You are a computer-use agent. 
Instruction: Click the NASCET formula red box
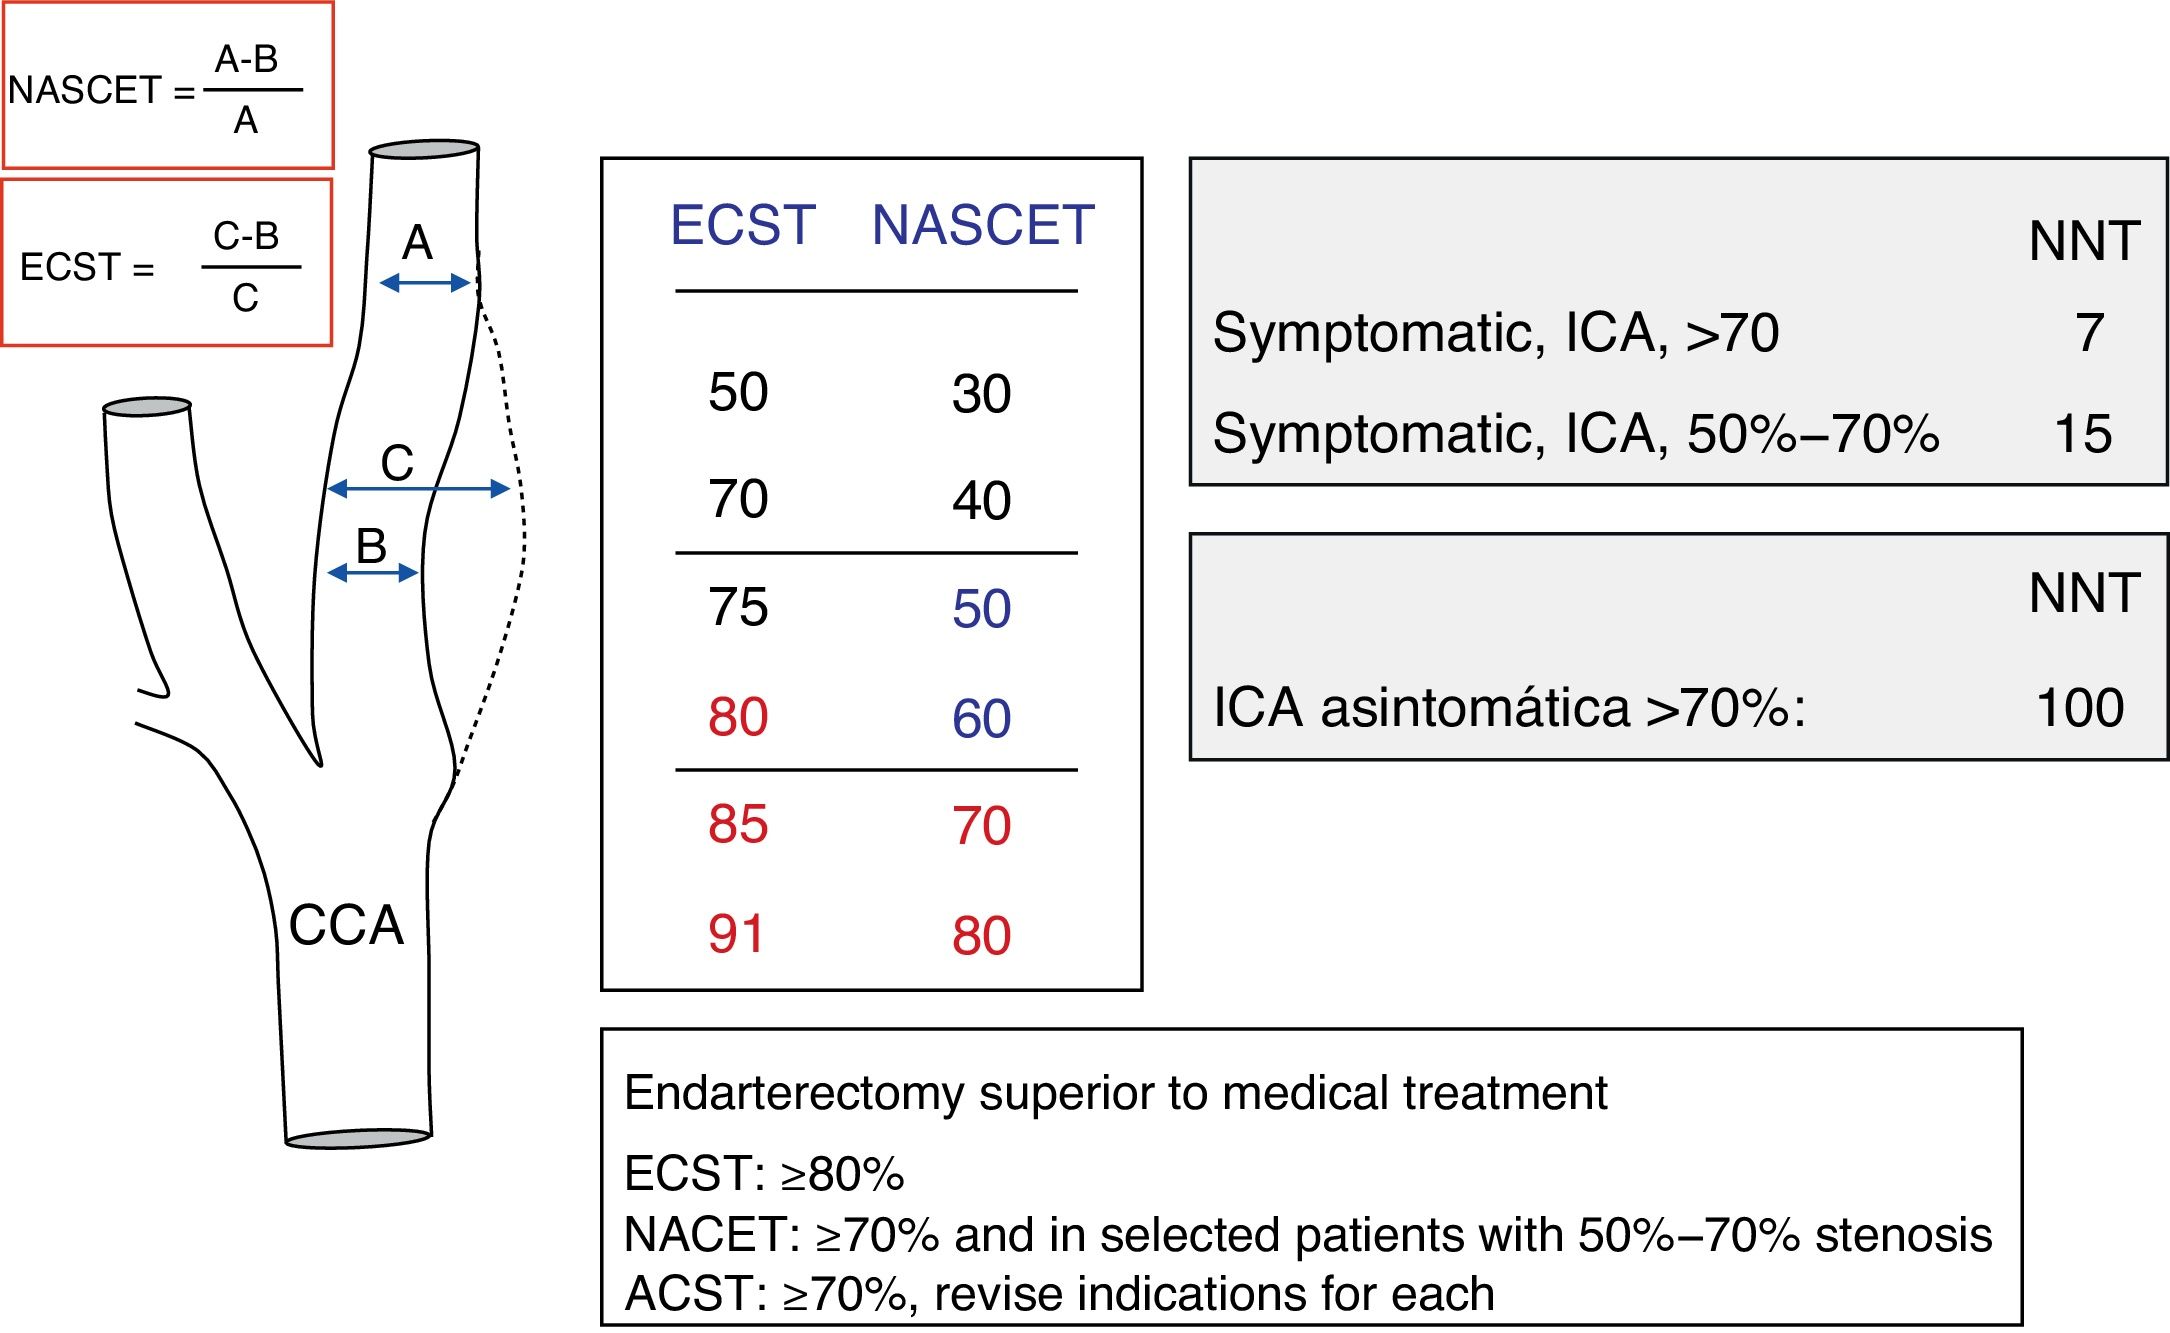167,86
